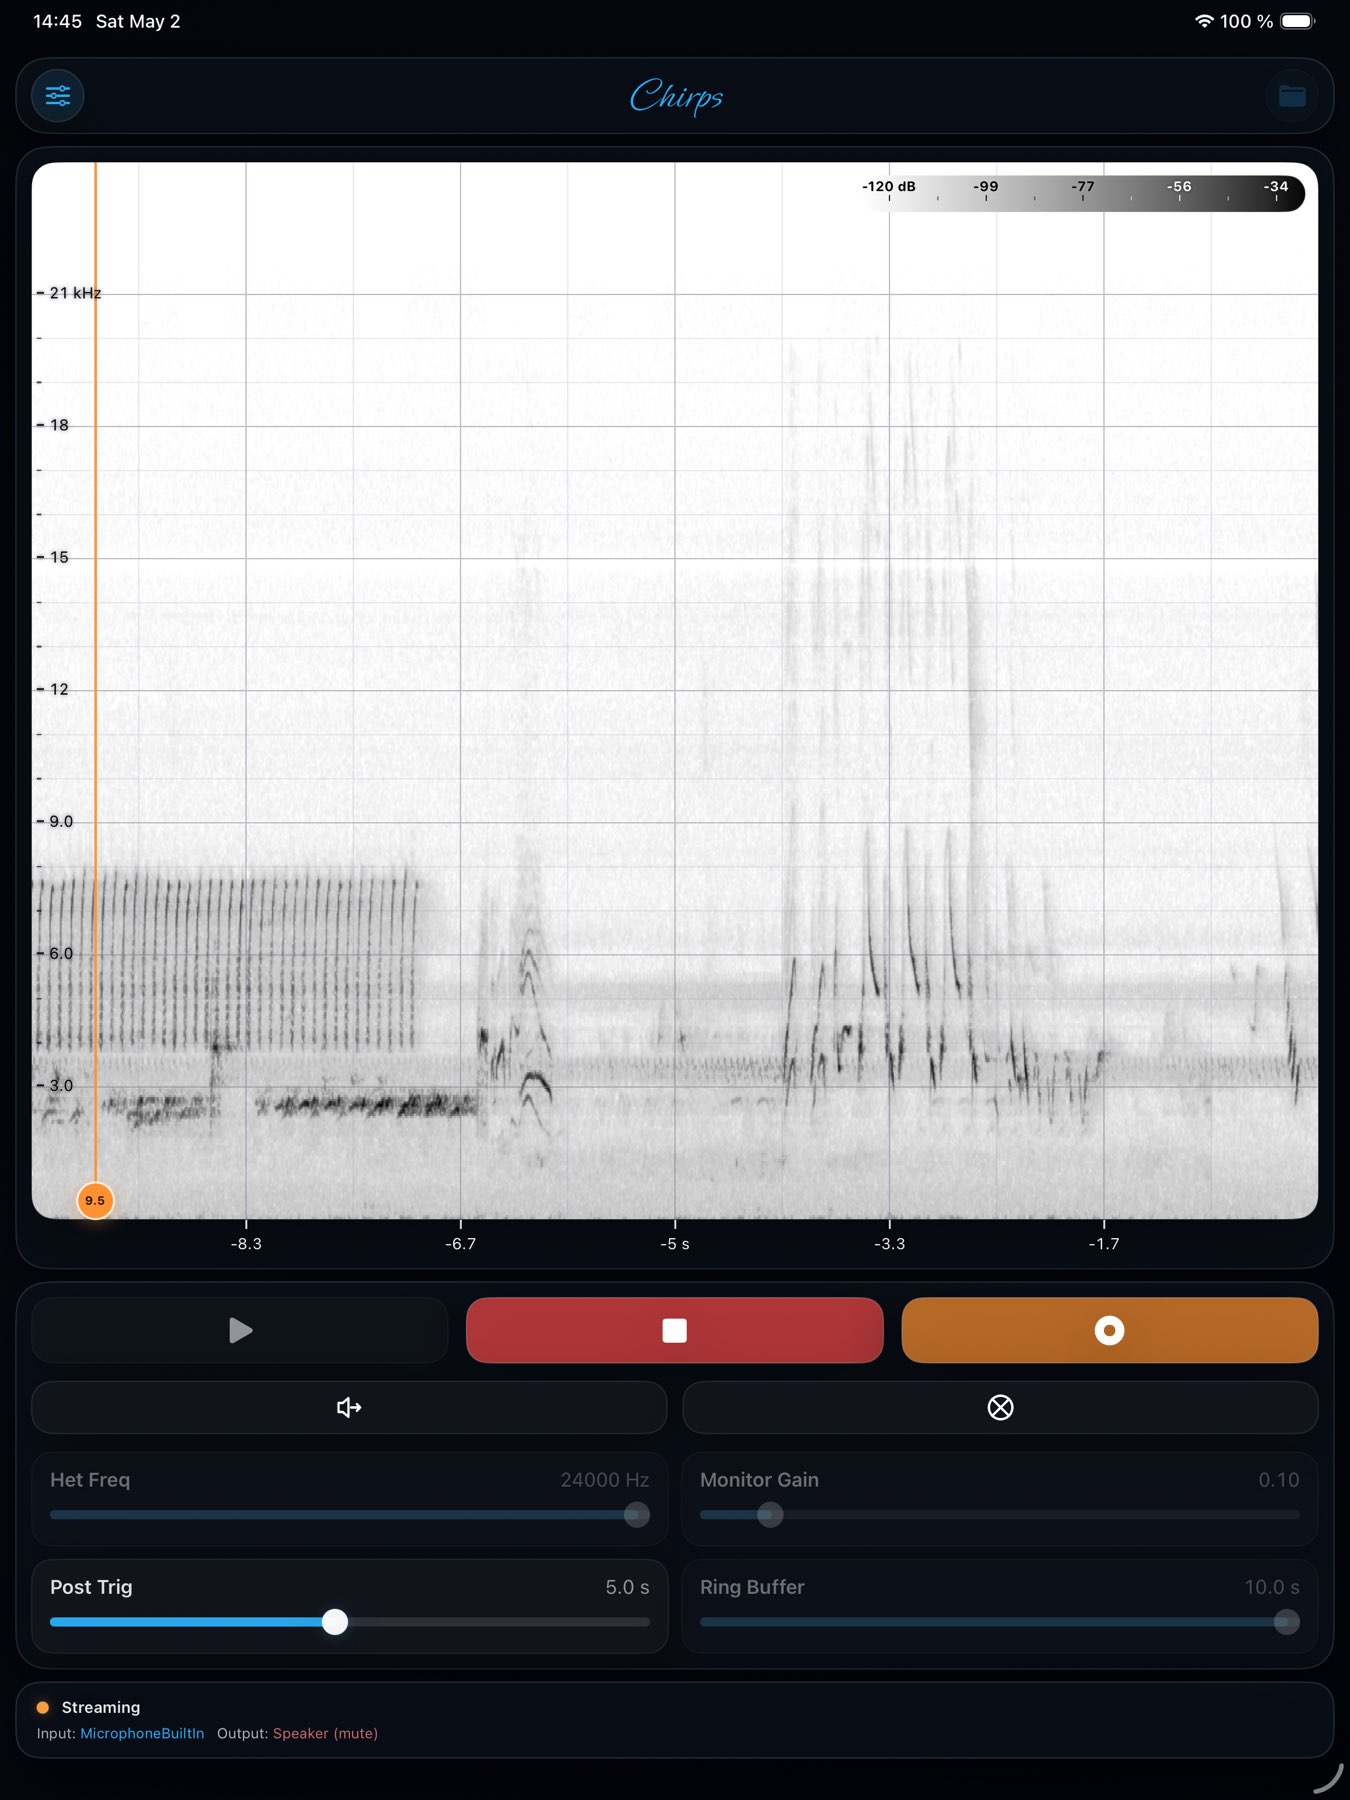Viewport: 1350px width, 1800px height.
Task: Click the -8.3 time axis label
Action: [x=246, y=1244]
